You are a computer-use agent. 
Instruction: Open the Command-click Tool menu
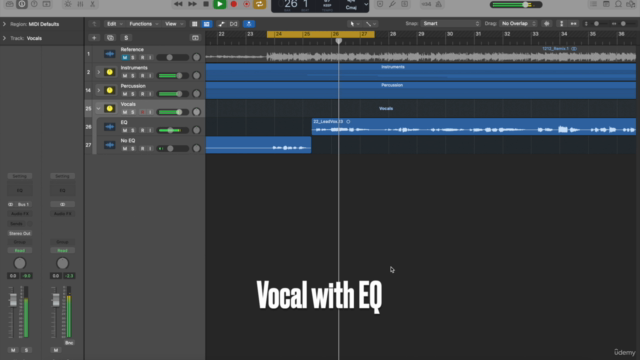coord(371,24)
